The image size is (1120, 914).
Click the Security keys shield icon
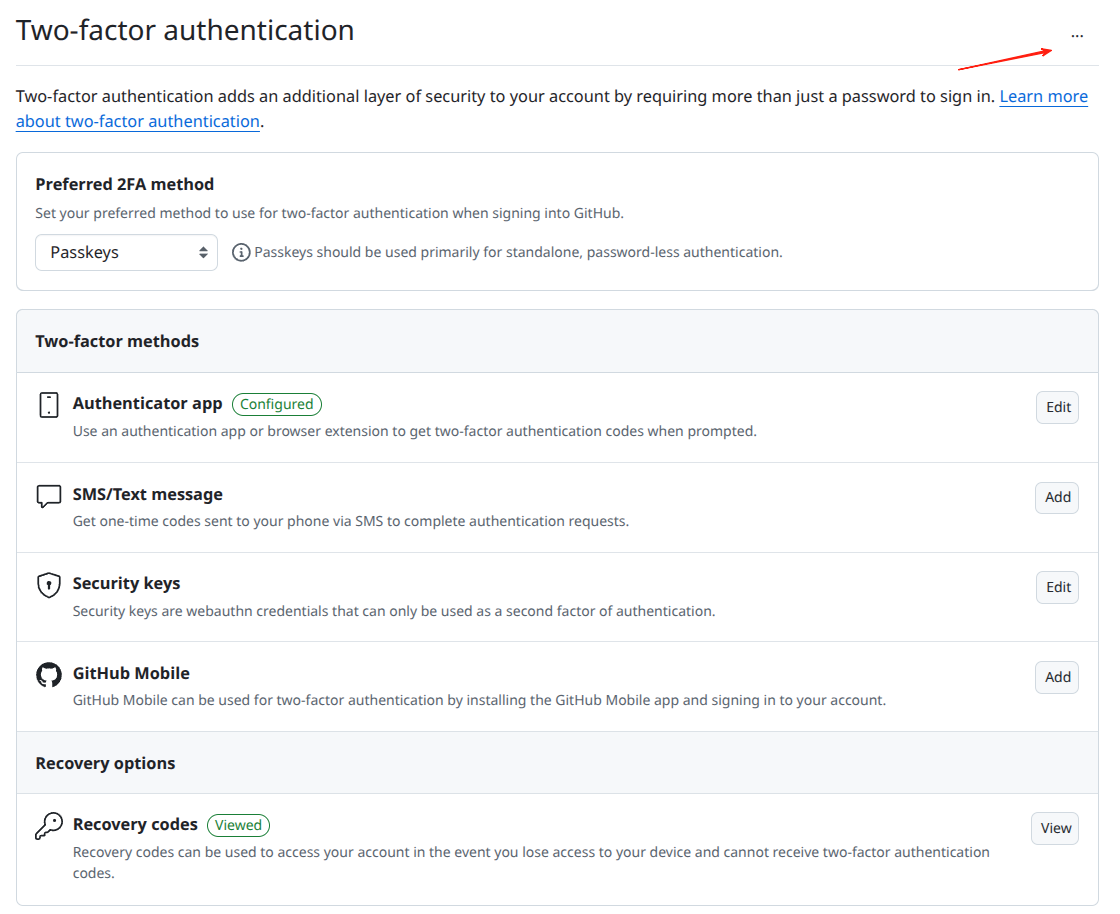[49, 585]
